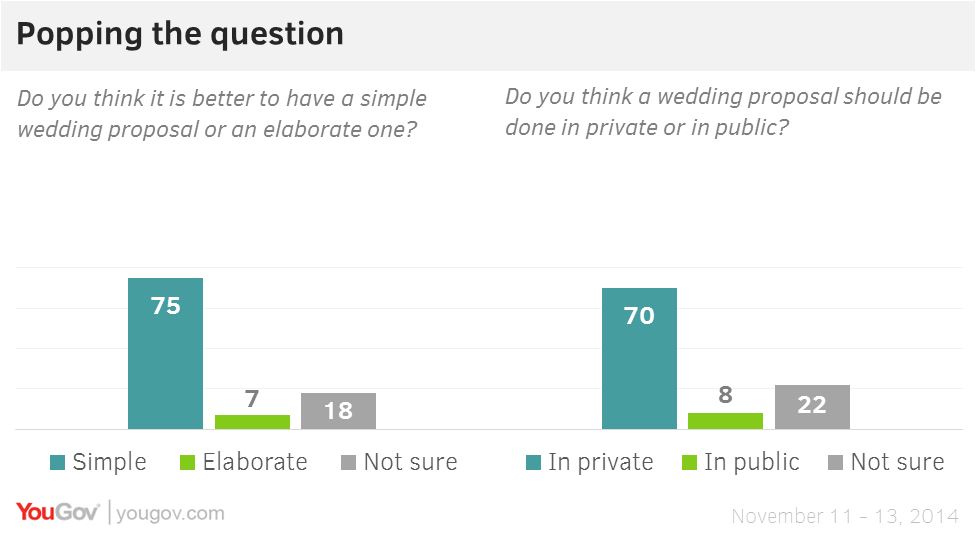Click the gray Not sure swatch in the left legend
Screen dimensions: 976x552
point(349,462)
